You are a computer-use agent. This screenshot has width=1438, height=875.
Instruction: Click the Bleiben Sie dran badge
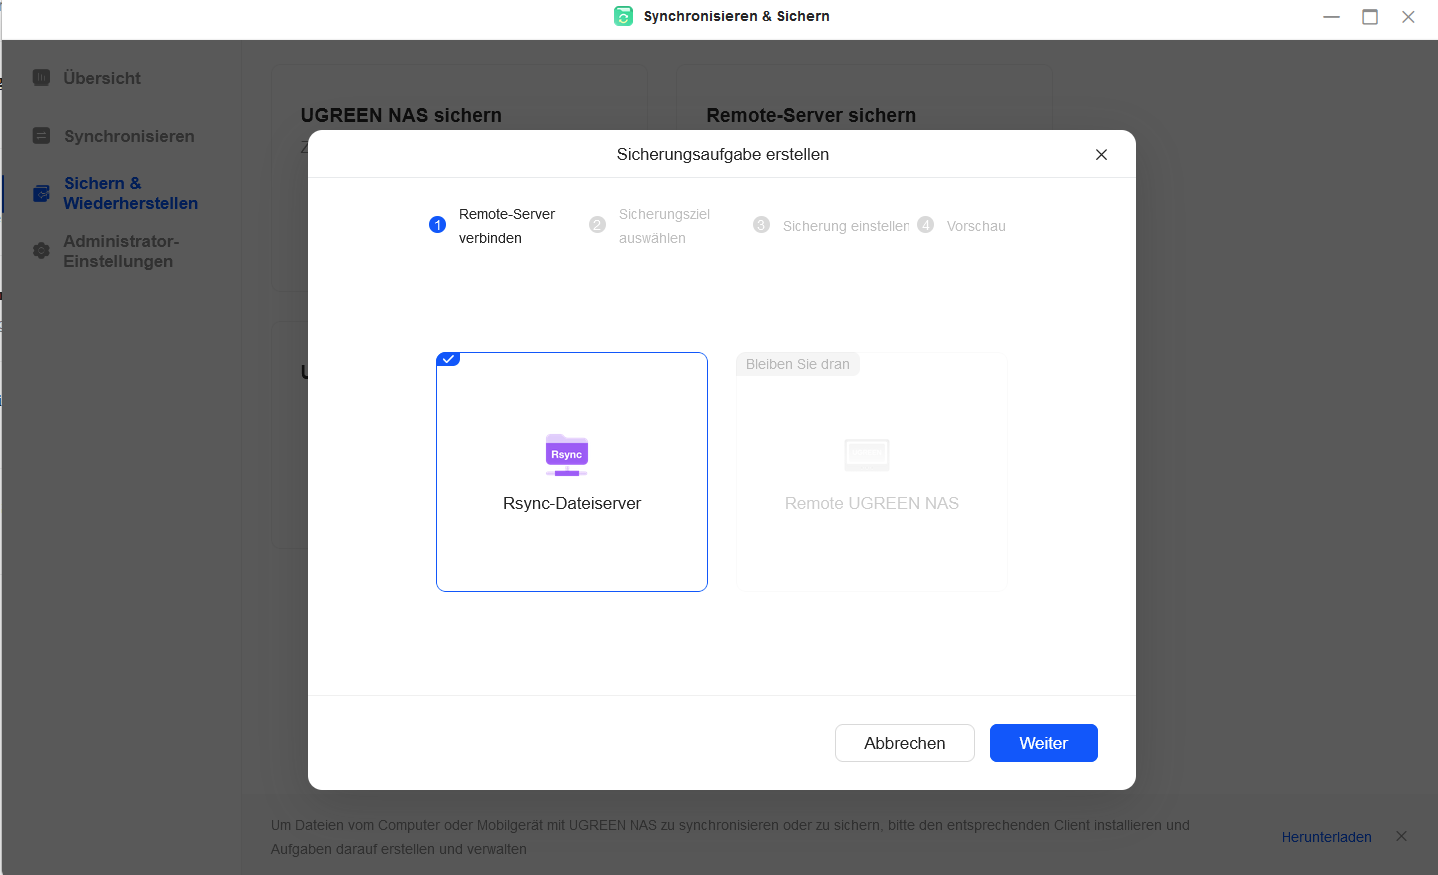[798, 364]
